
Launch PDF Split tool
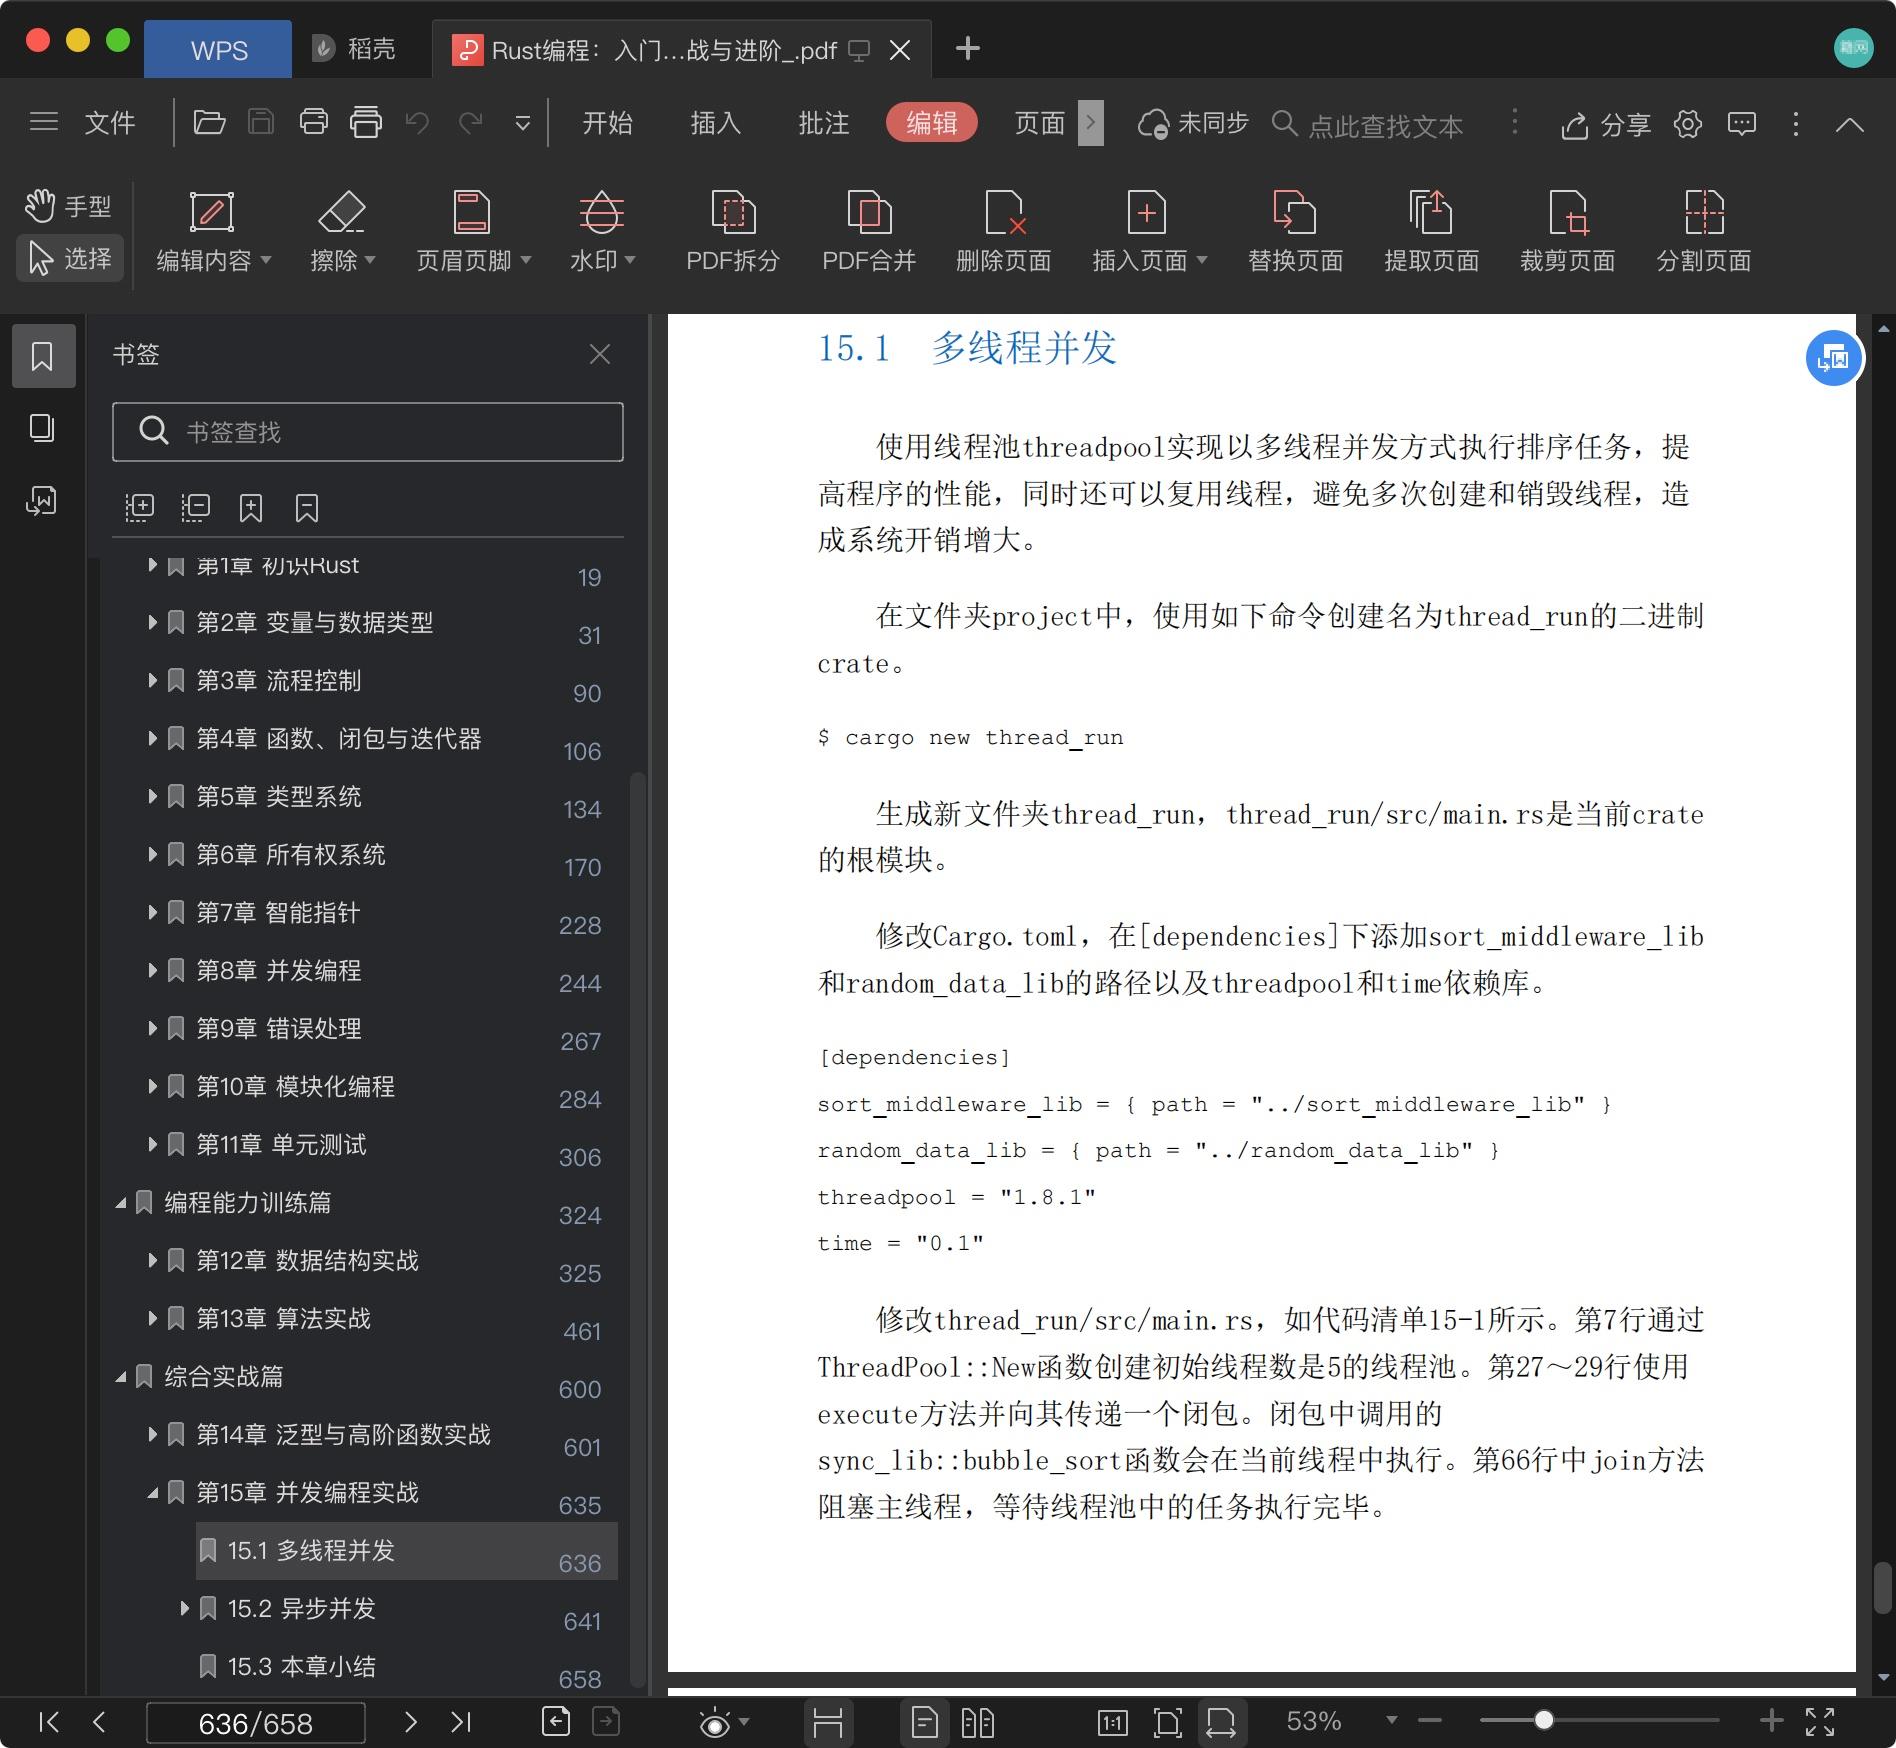pos(733,232)
